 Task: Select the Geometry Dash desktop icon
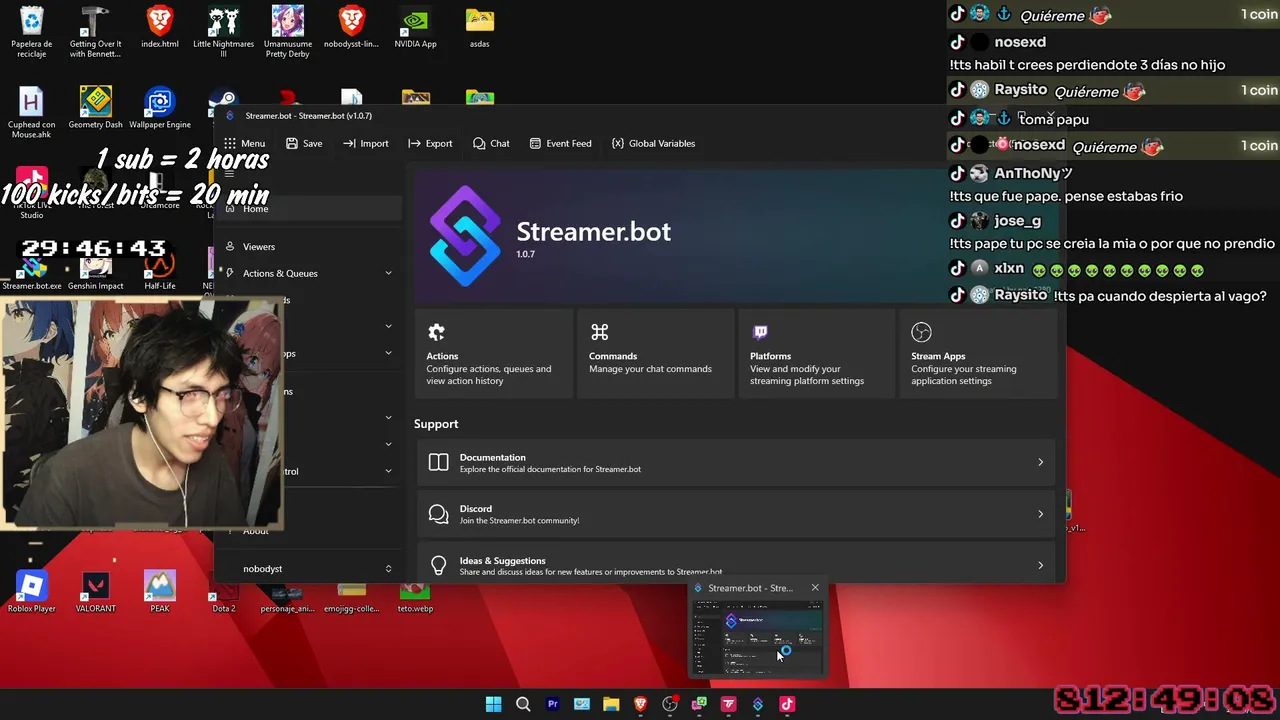coord(96,109)
